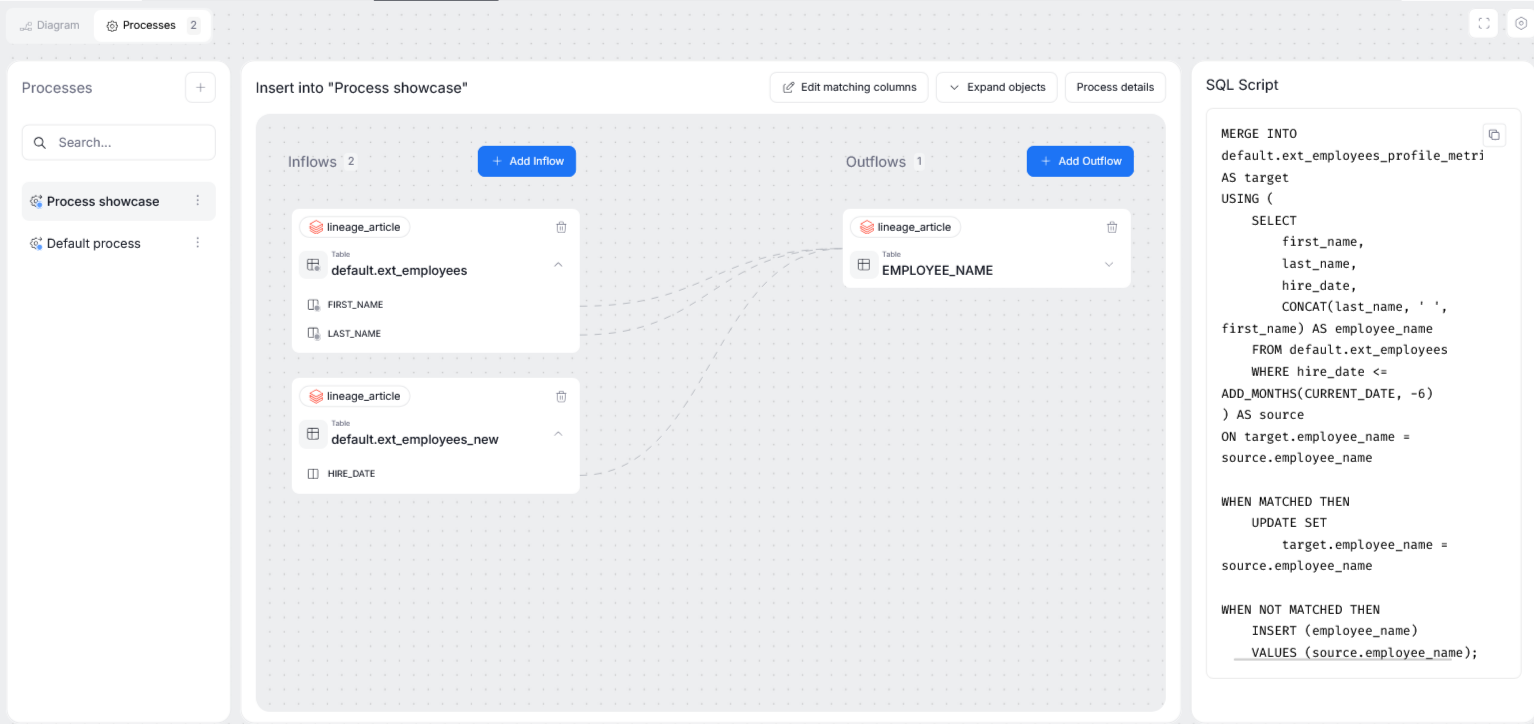Click MERGE INTO line in SQL script

tap(1259, 133)
